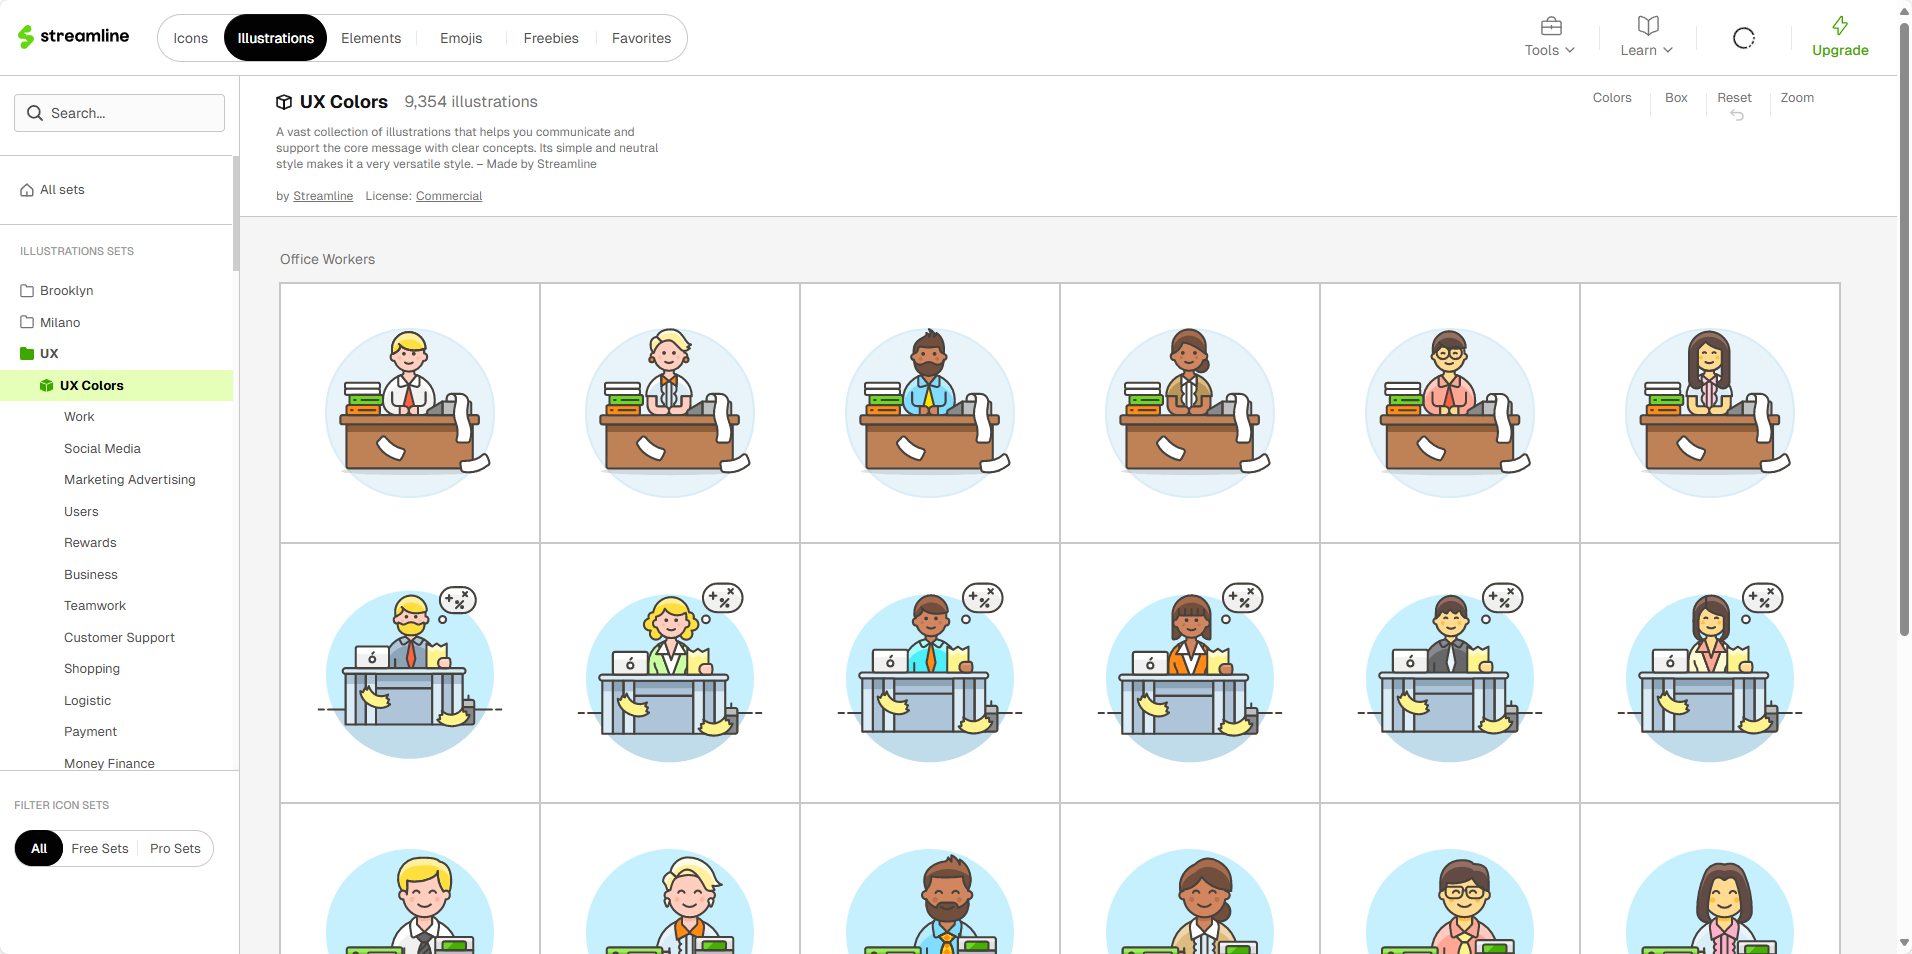Follow the Streamline author link
This screenshot has width=1912, height=954.
coord(323,196)
